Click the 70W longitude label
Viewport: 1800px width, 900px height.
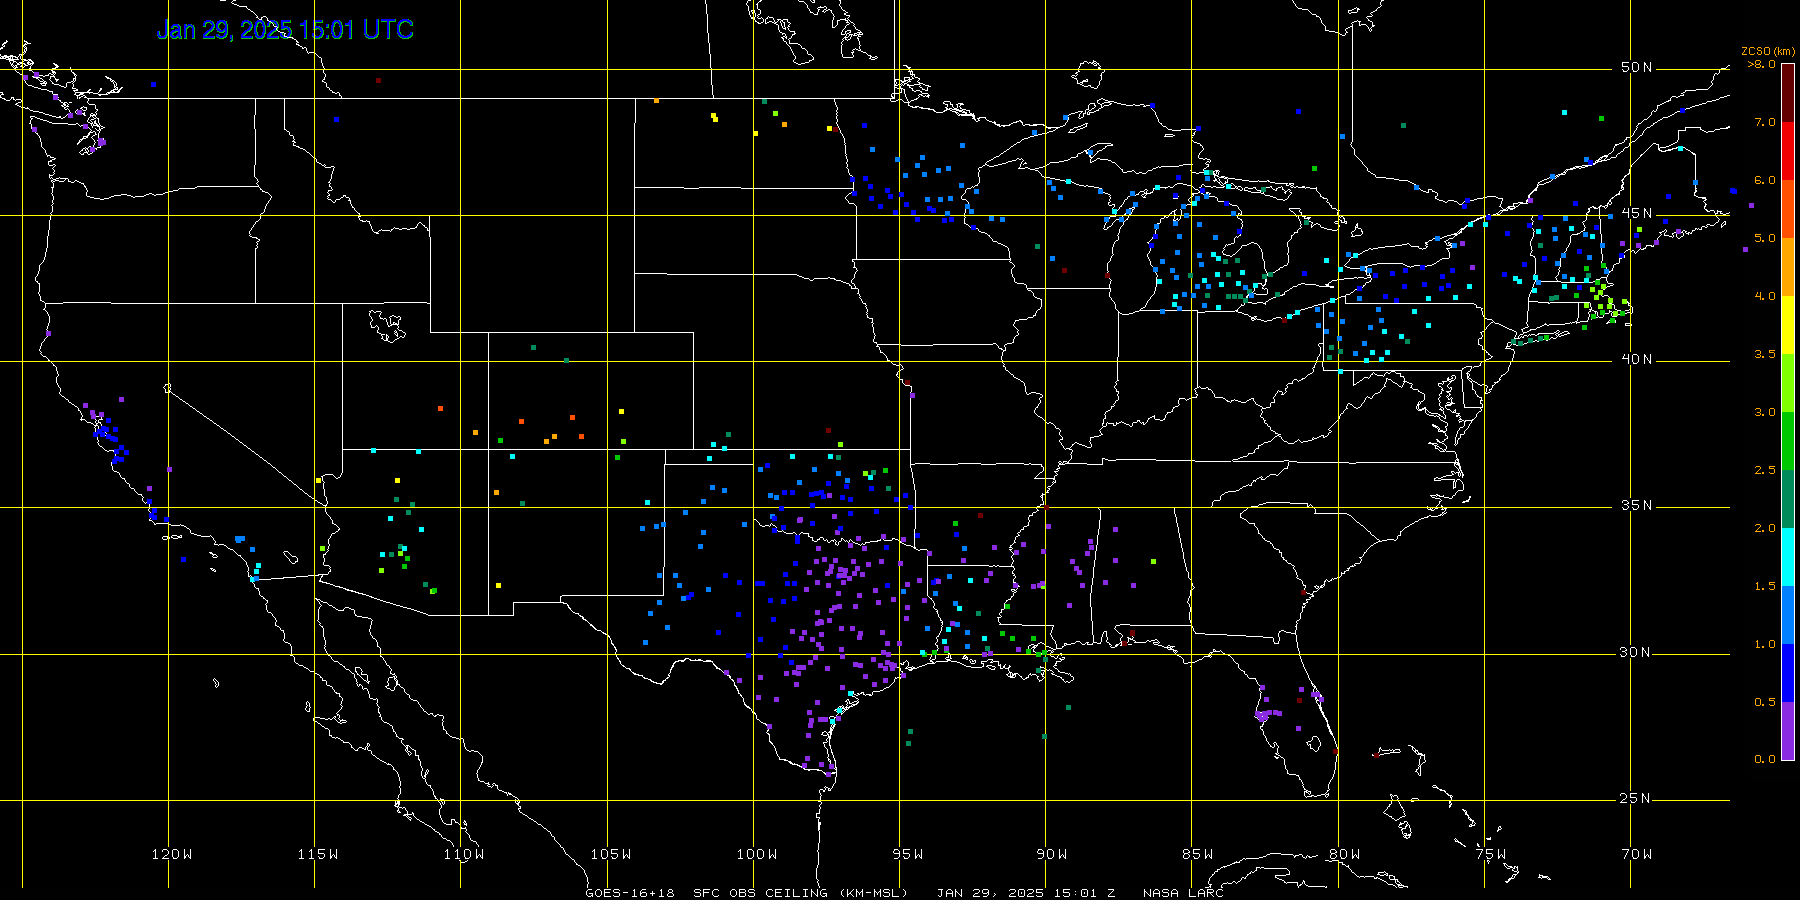tap(1637, 855)
